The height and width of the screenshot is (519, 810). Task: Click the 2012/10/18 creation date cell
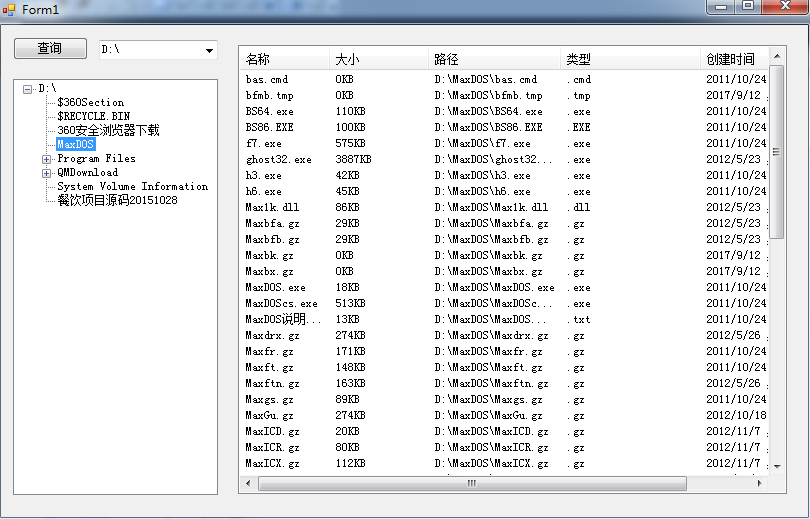(x=736, y=416)
